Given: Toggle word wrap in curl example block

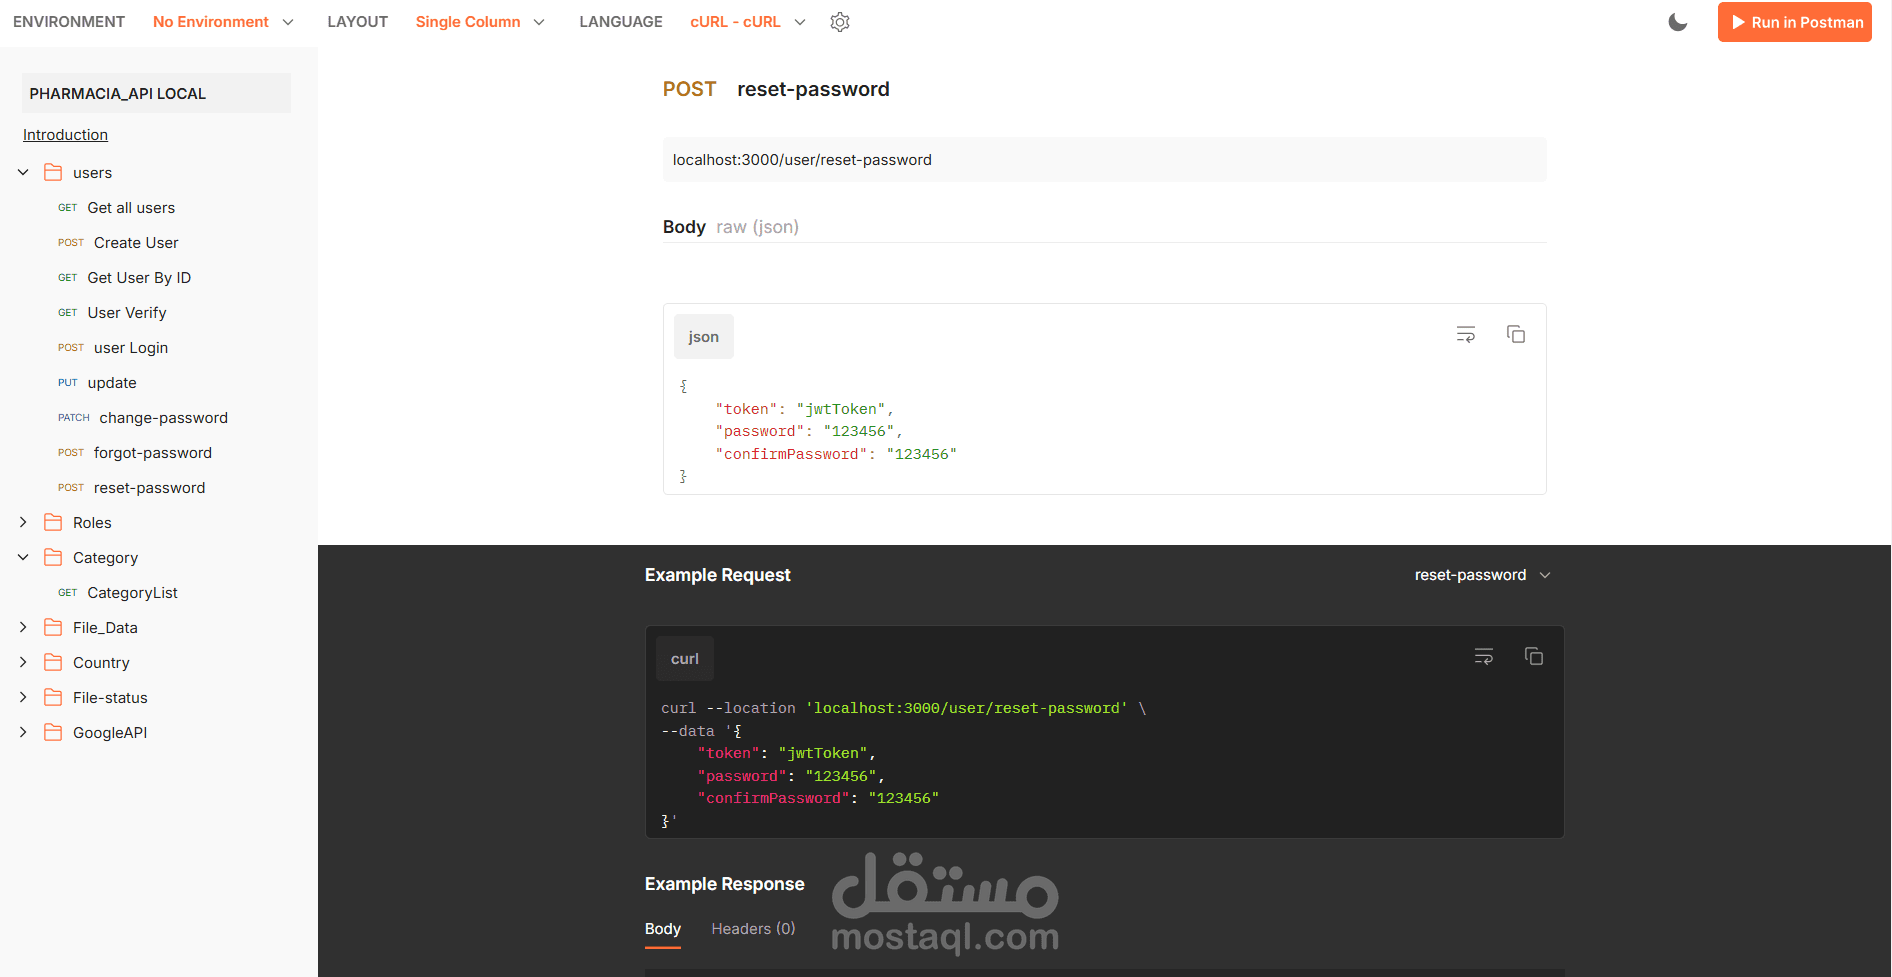Looking at the screenshot, I should [1484, 656].
